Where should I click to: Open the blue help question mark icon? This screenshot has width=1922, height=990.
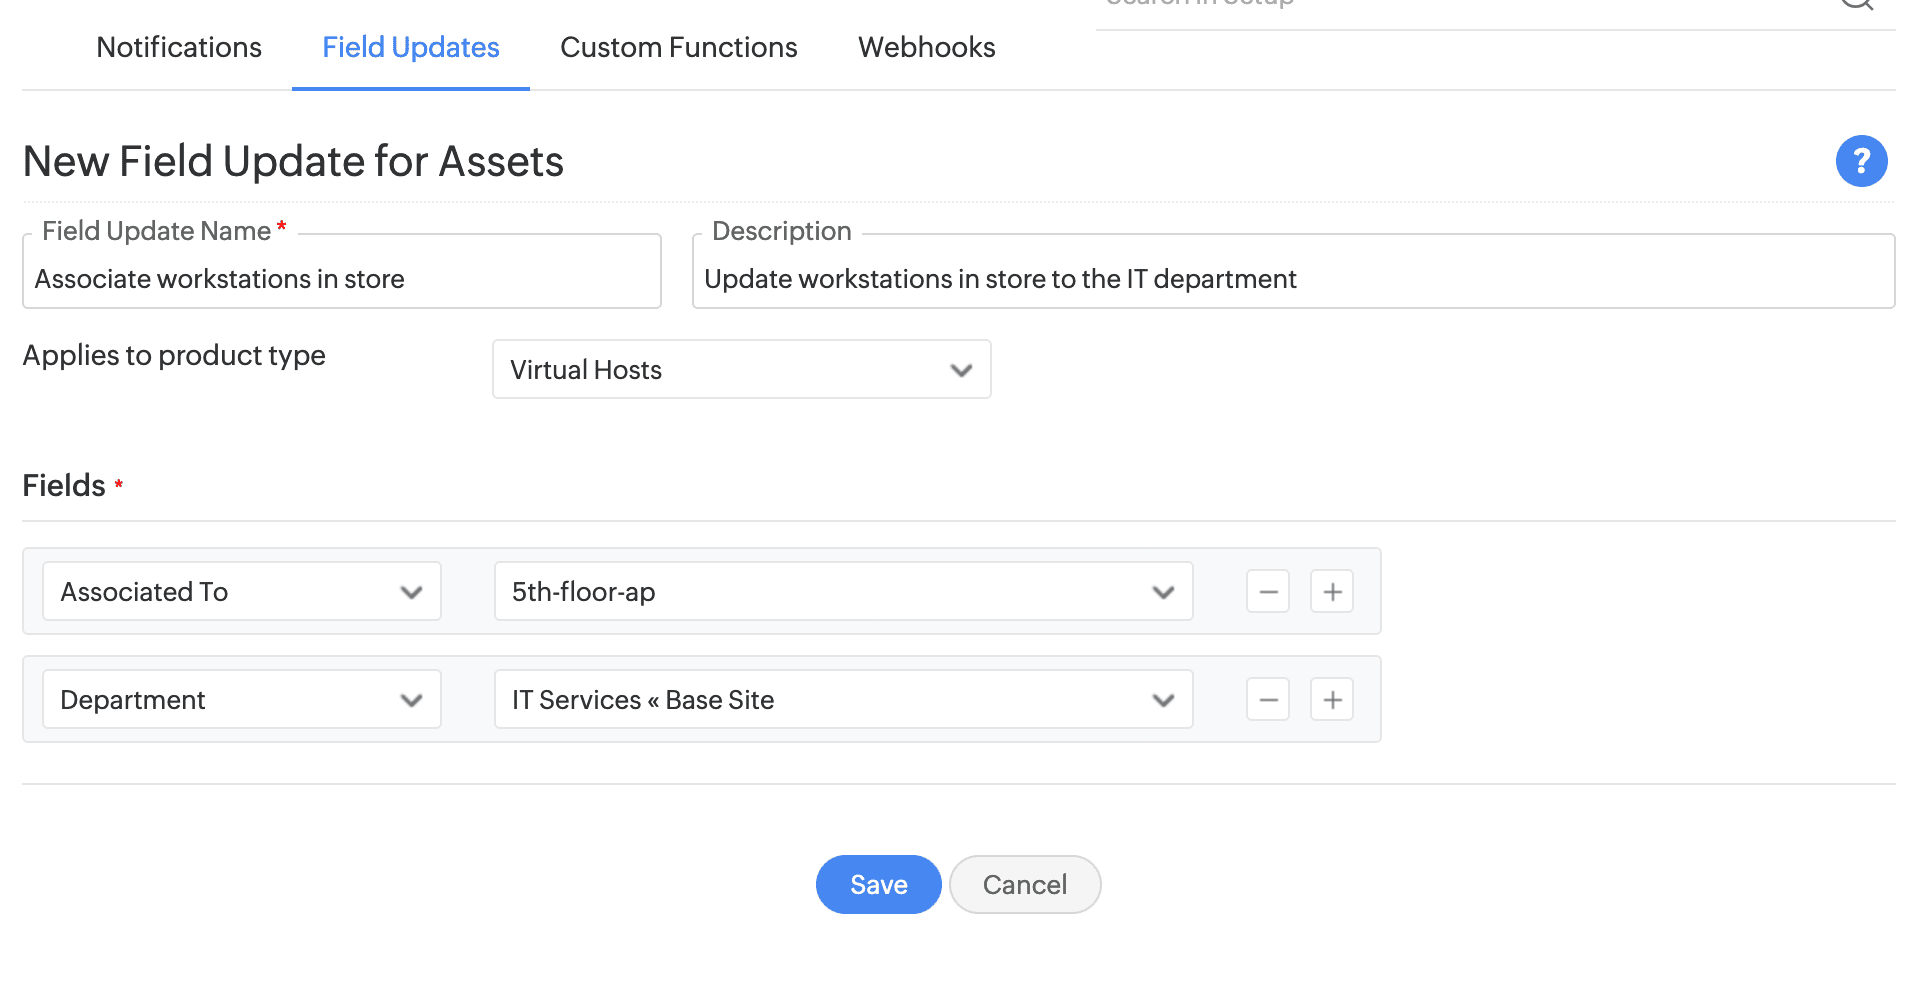coord(1860,161)
